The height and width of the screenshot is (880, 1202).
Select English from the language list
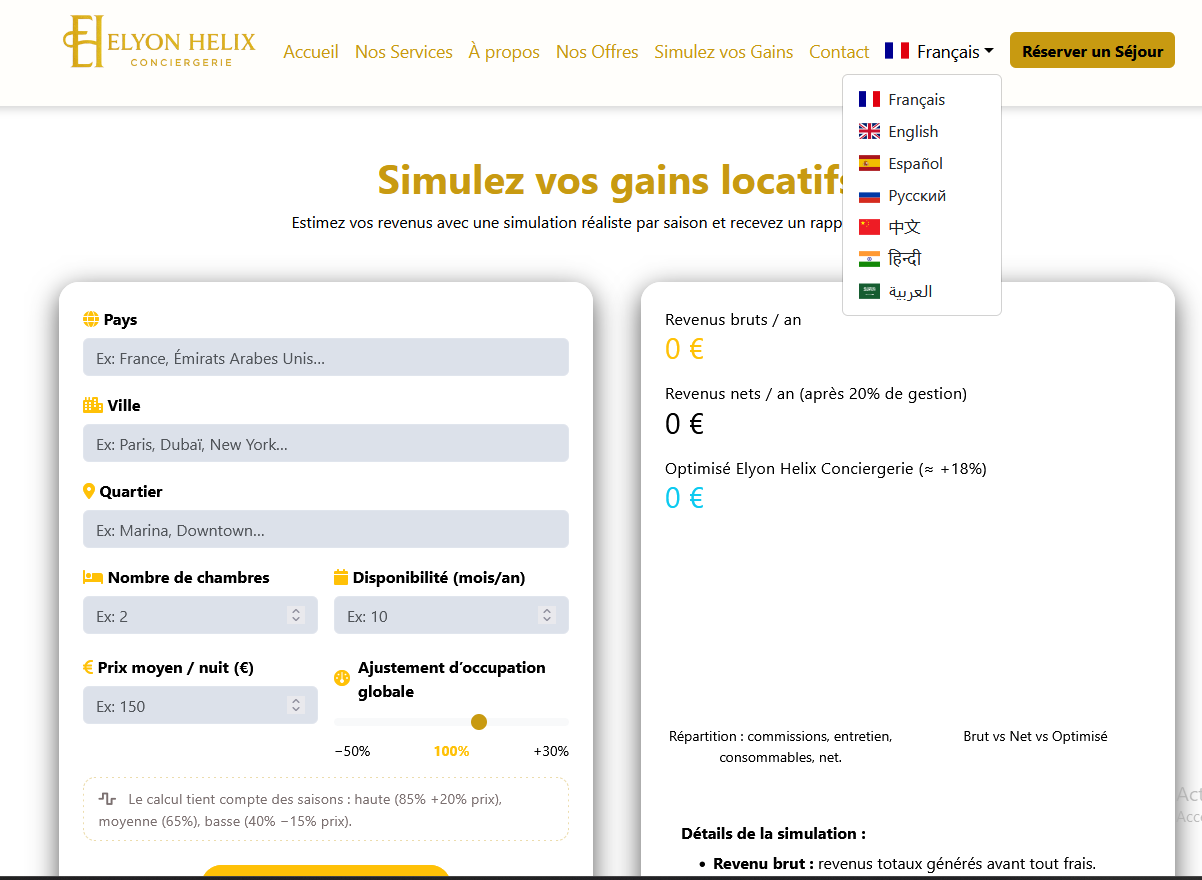(913, 132)
